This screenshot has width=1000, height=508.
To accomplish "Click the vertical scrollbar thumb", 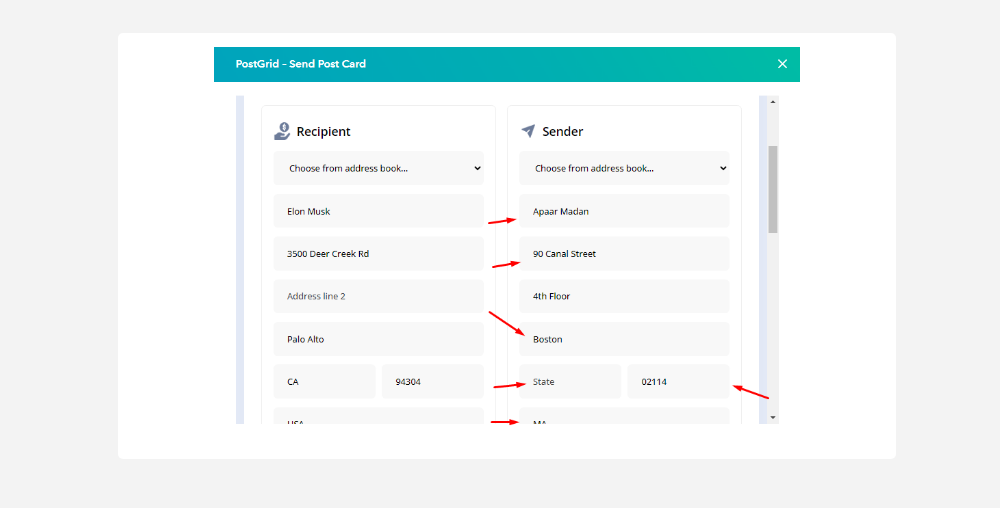I will point(773,188).
